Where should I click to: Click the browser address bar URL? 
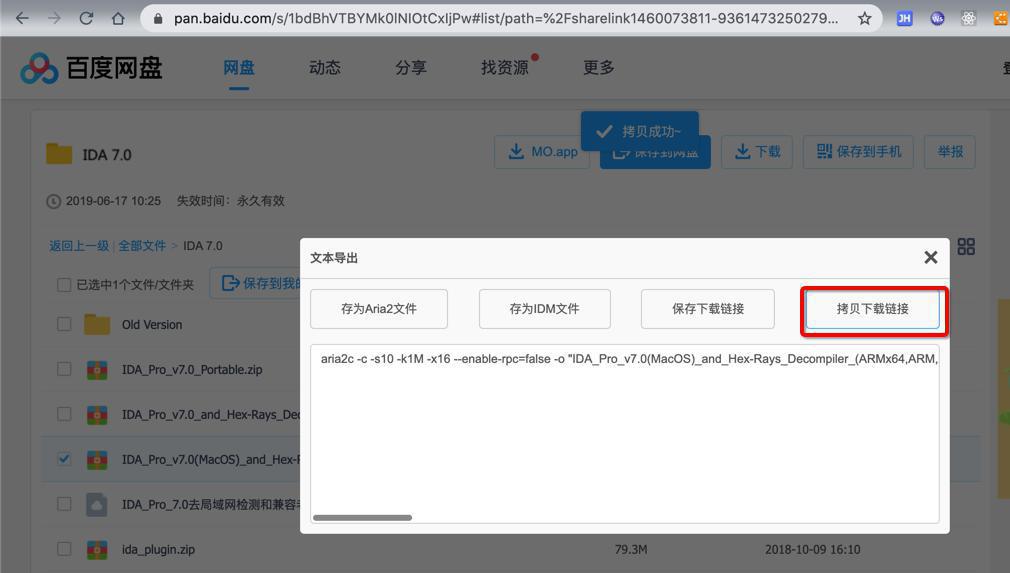point(506,19)
